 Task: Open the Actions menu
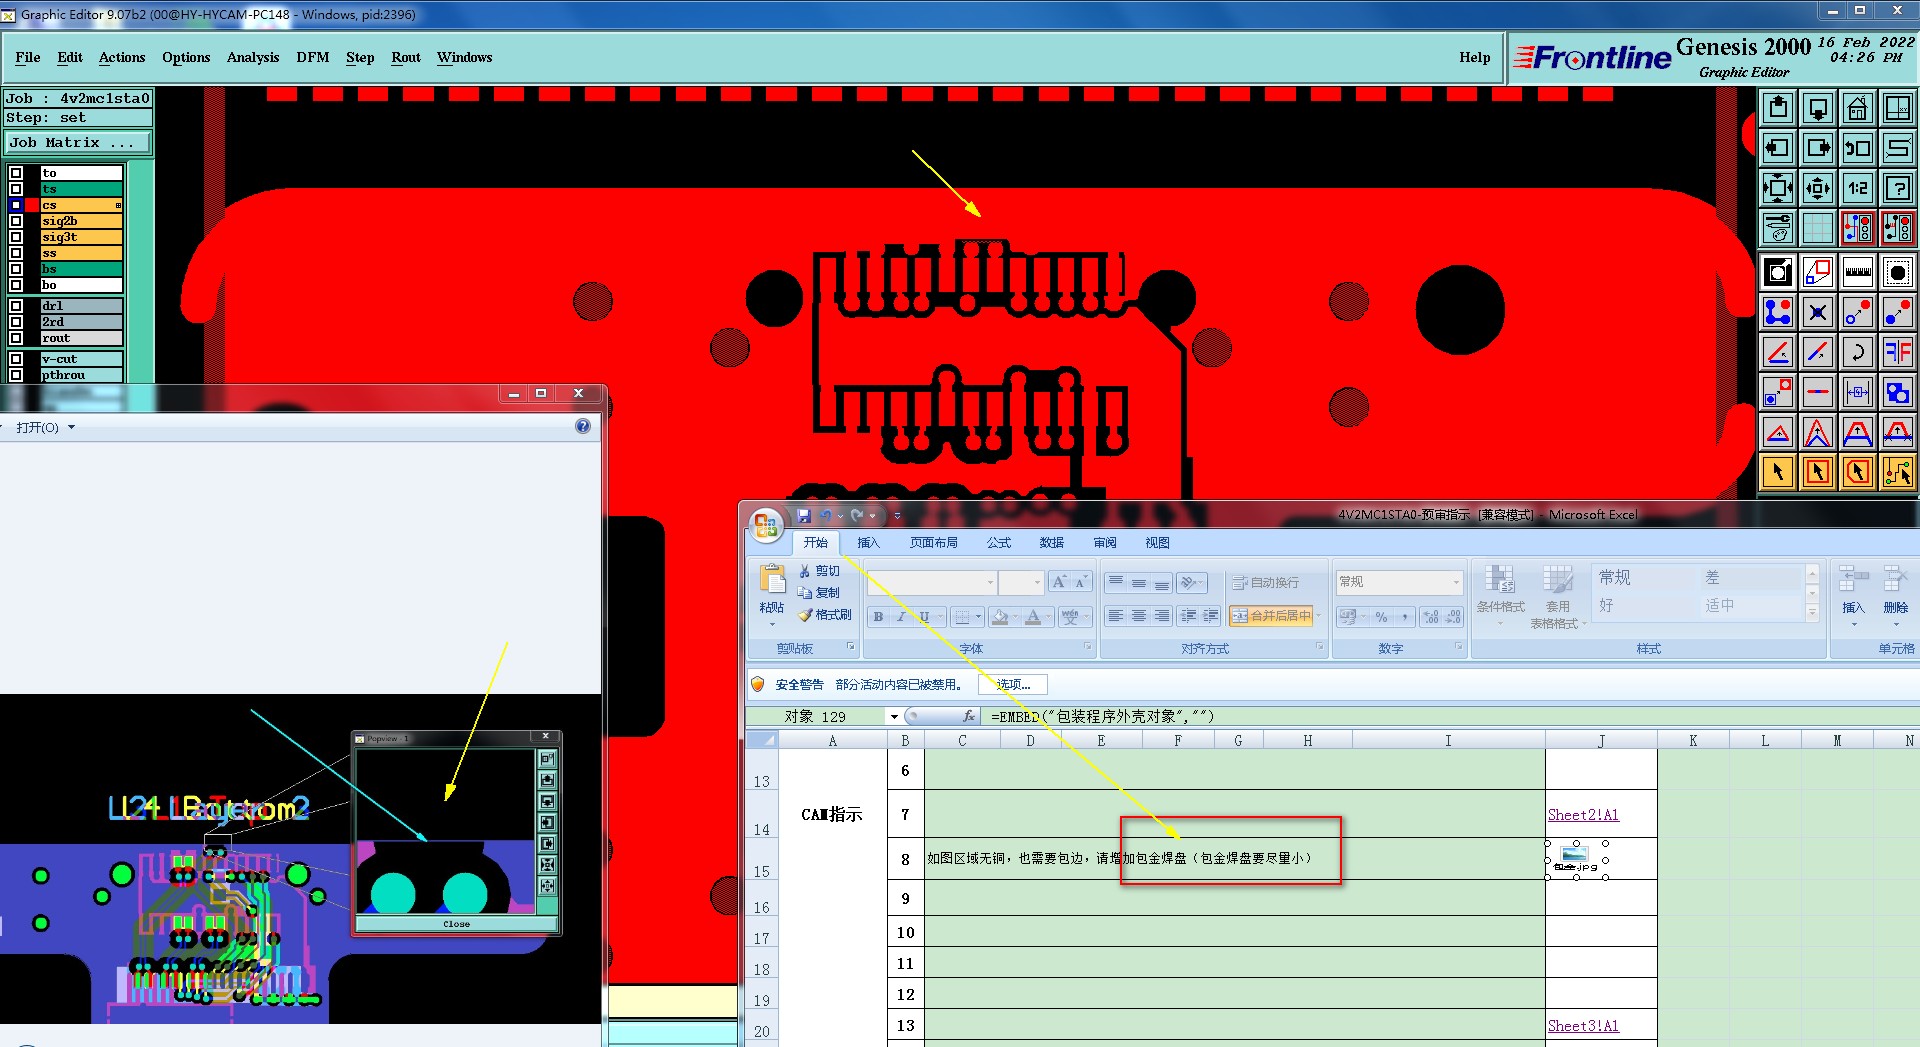(x=122, y=58)
